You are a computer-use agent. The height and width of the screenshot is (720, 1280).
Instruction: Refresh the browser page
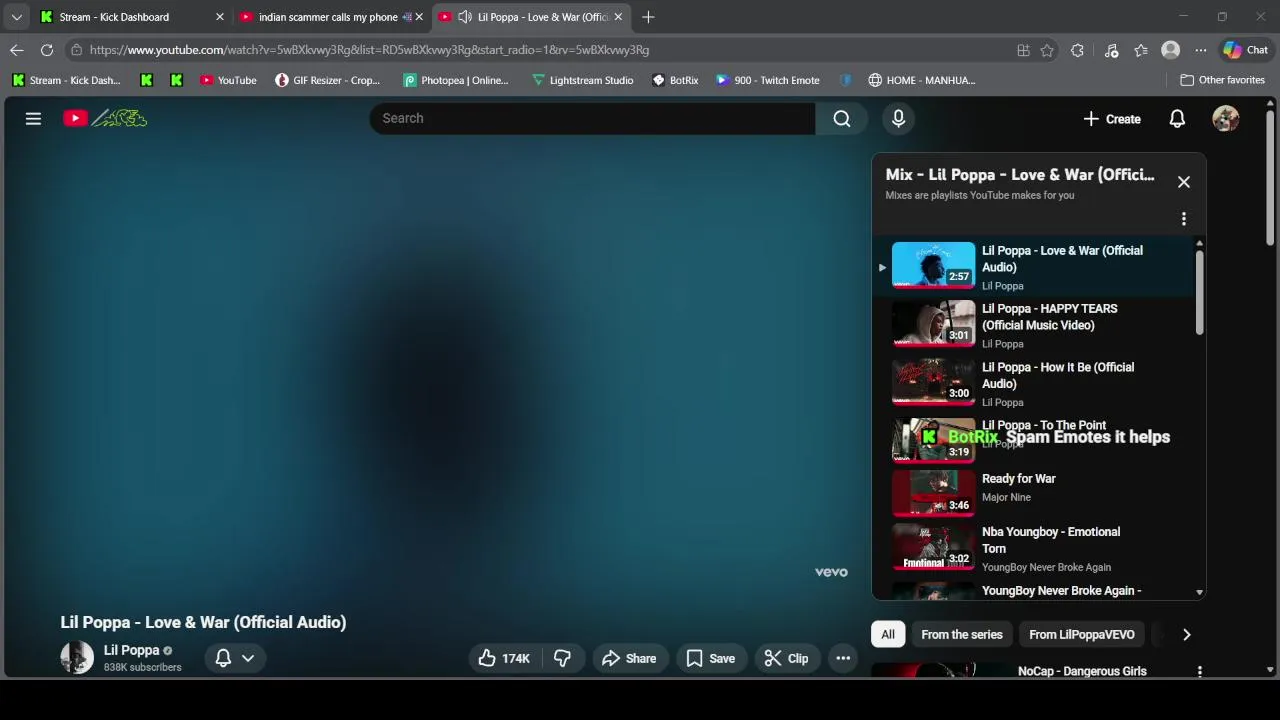47,50
